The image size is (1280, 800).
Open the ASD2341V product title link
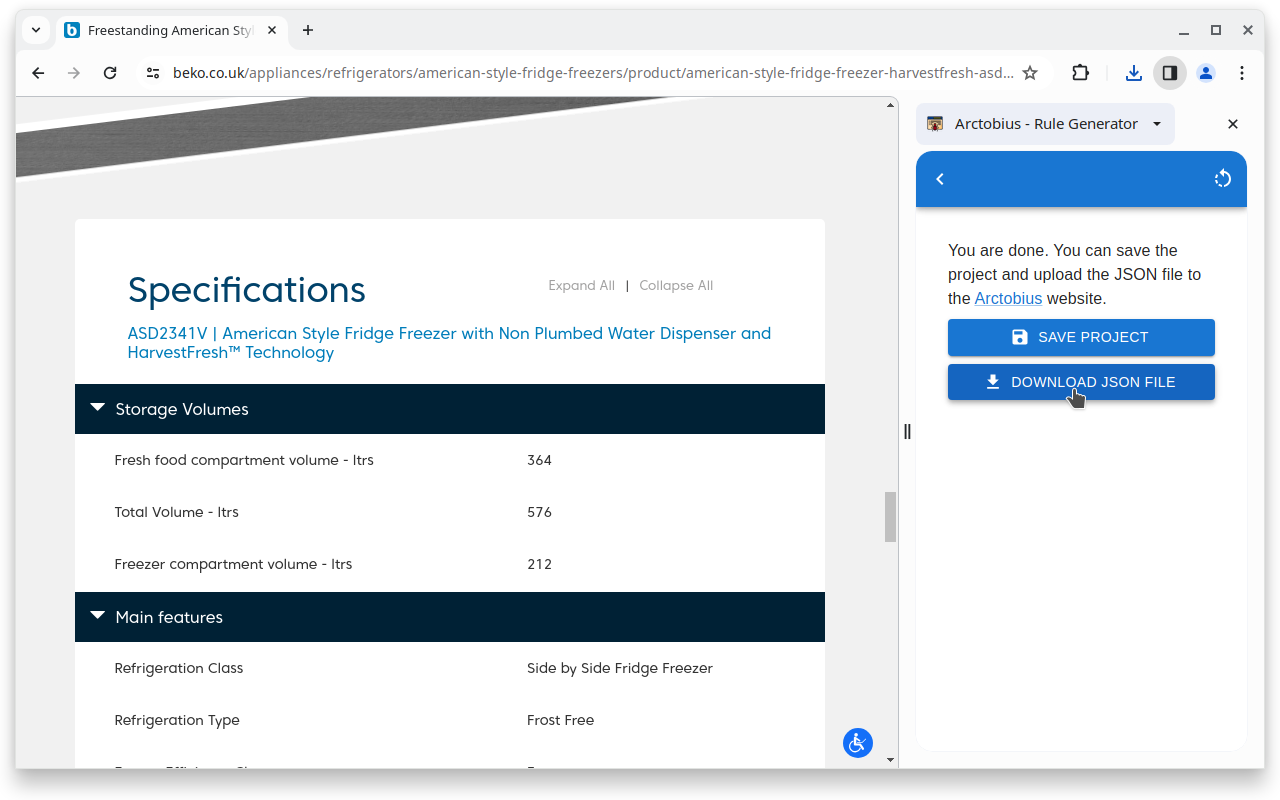449,343
